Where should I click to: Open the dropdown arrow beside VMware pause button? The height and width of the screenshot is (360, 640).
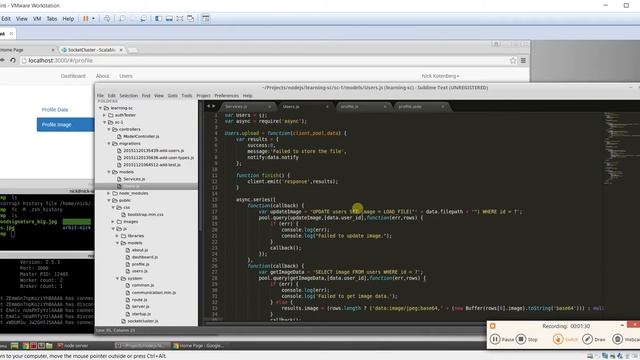[93, 19]
